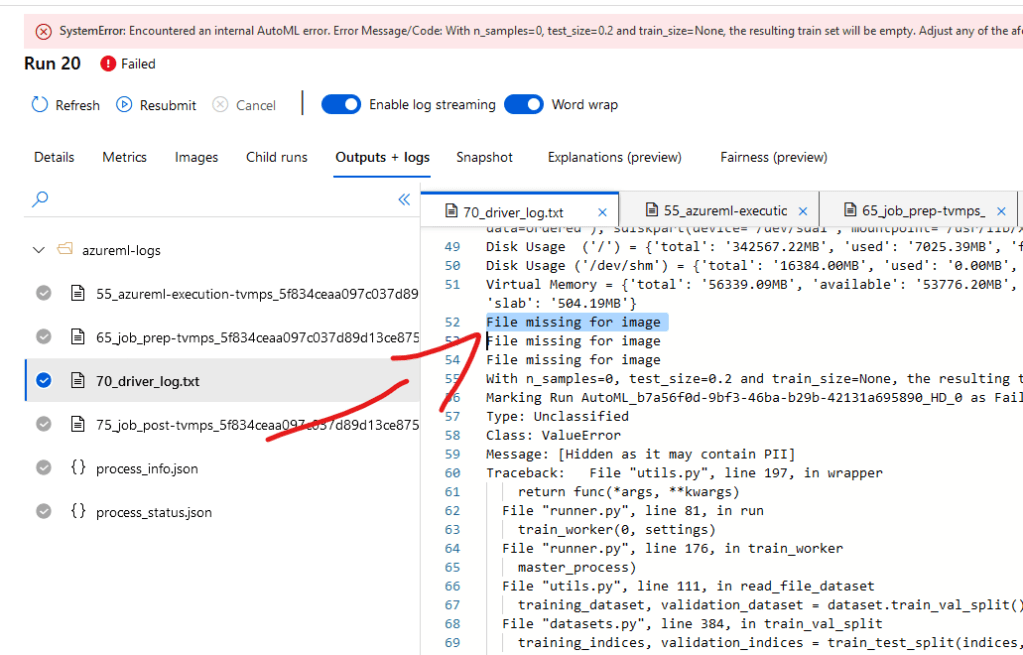
Task: Collapse the file tree sidebar with the double chevron
Action: (x=404, y=199)
